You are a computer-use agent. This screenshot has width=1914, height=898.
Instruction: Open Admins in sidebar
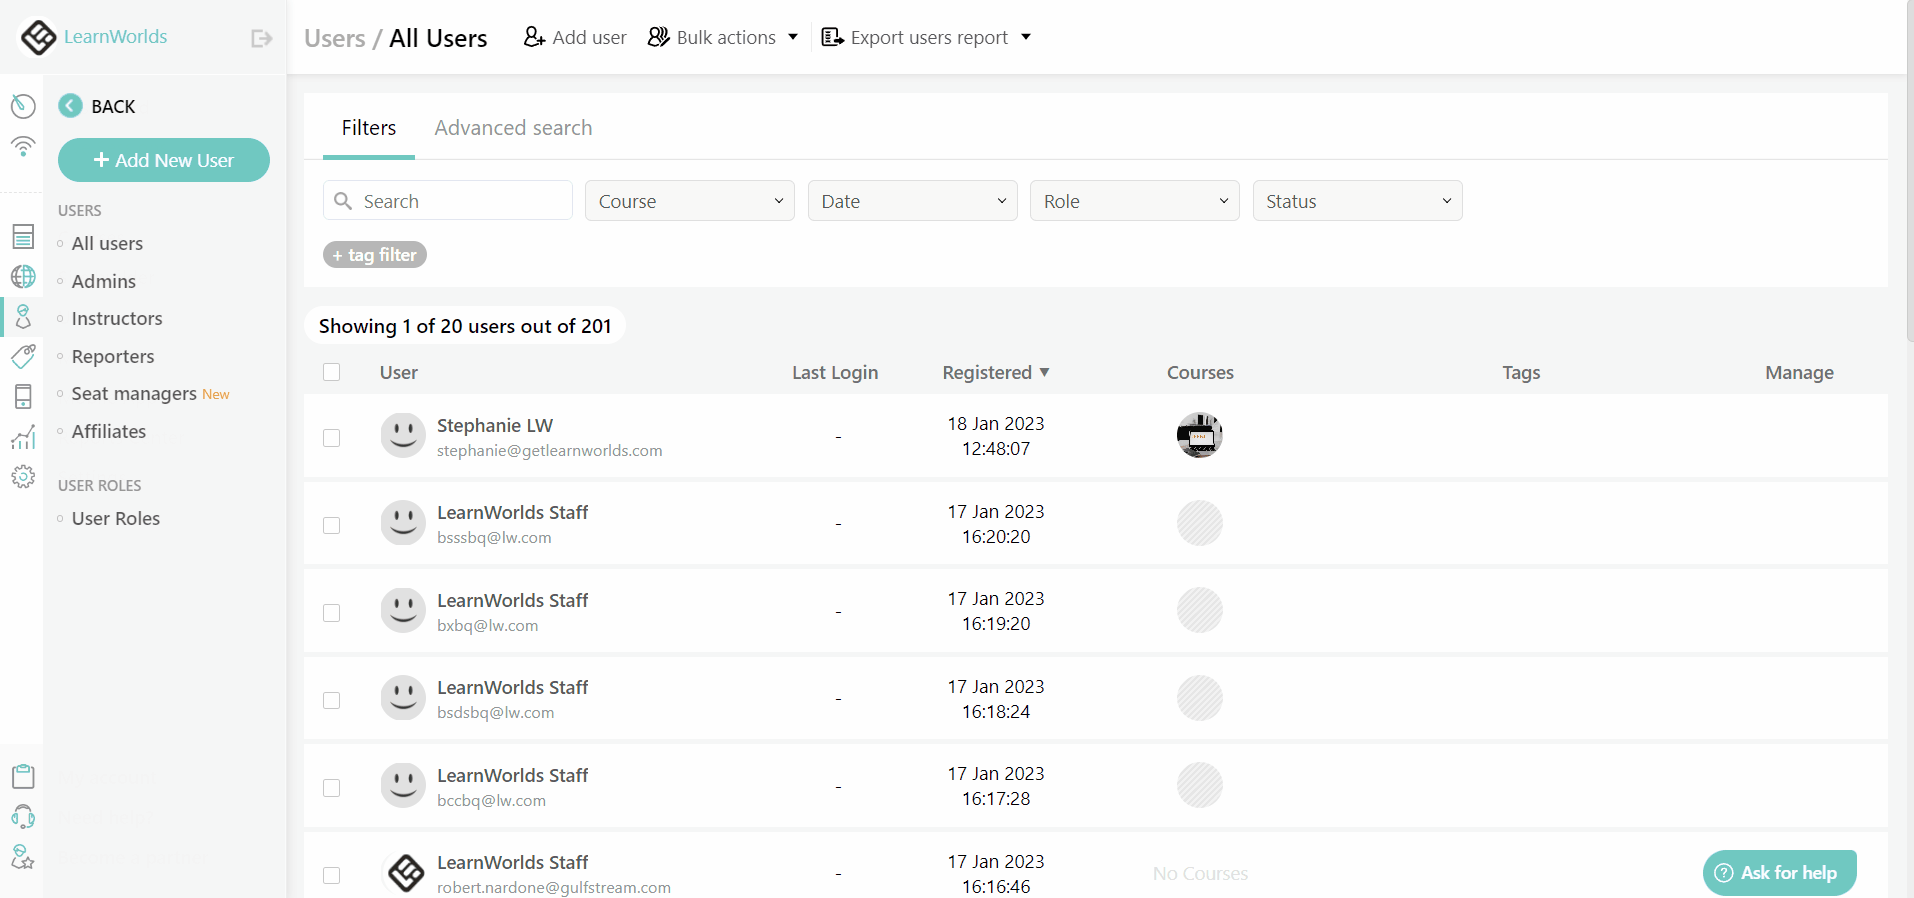(104, 281)
